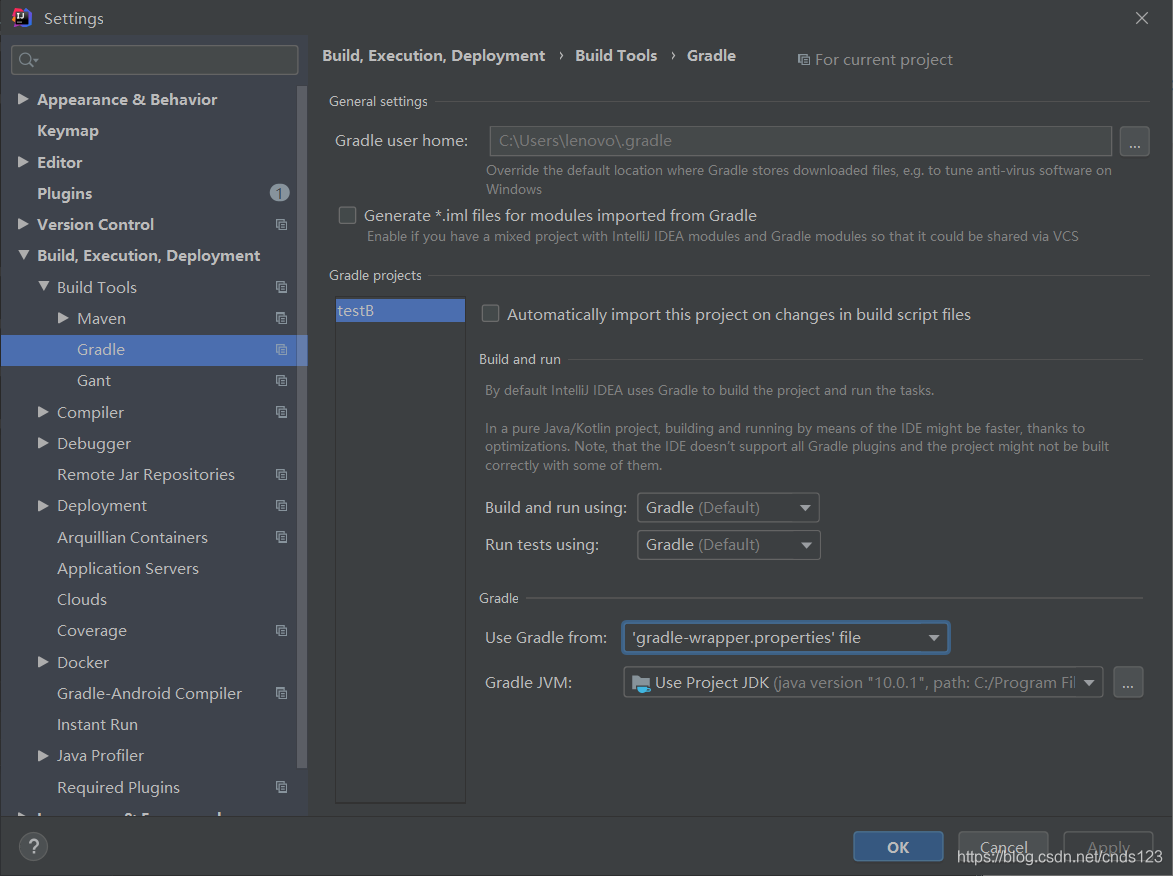Click the project-level icon beside Build Tools
1173x876 pixels.
(281, 287)
